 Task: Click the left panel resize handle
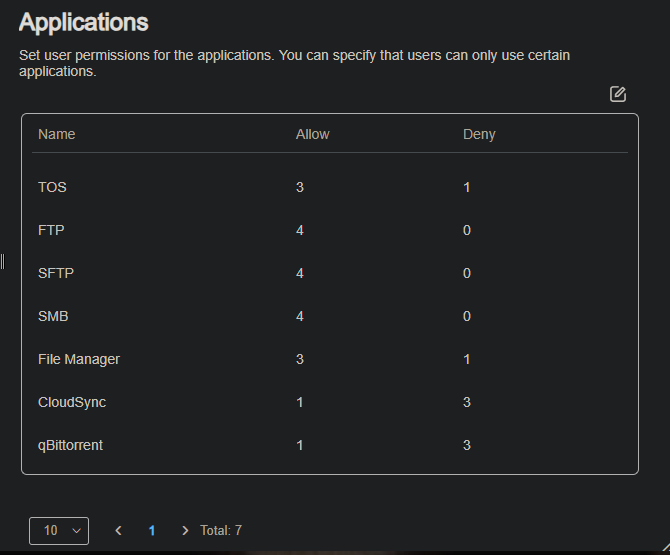coord(3,262)
